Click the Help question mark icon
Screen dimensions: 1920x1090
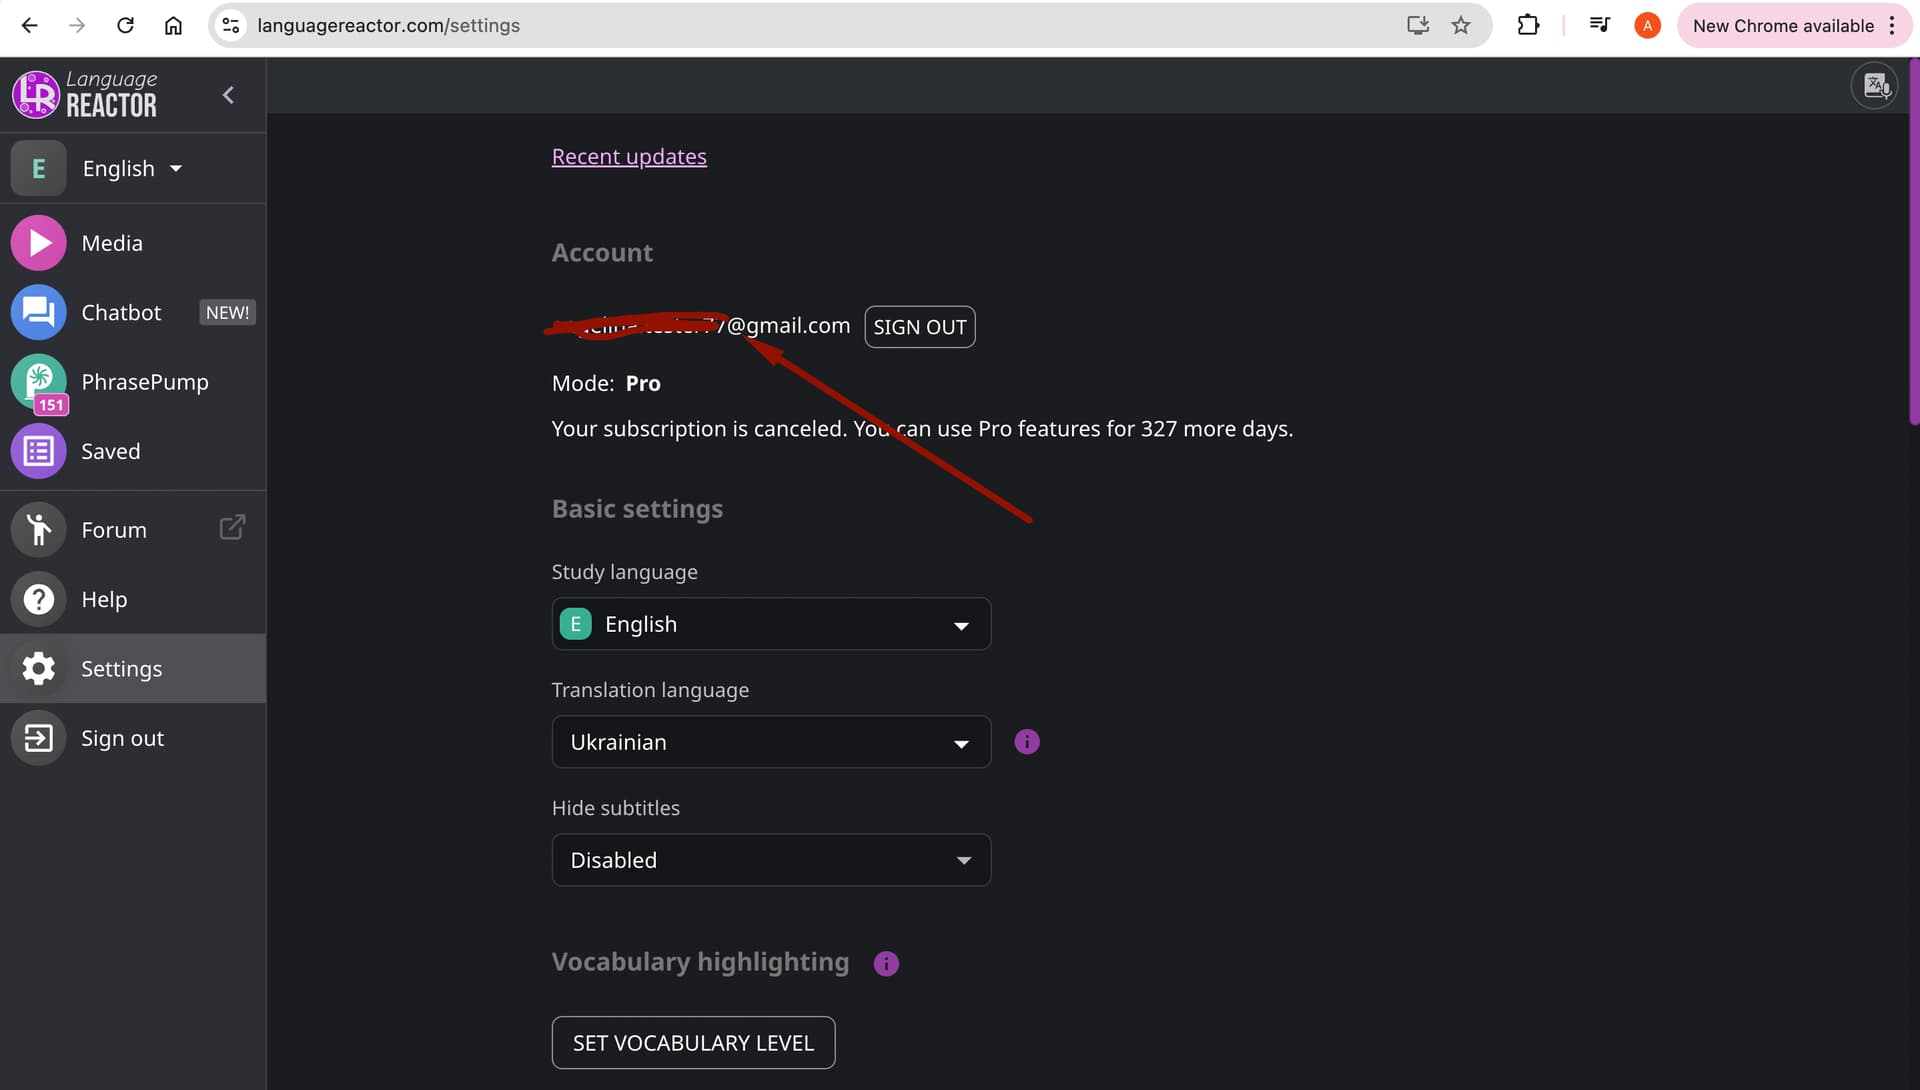point(39,599)
